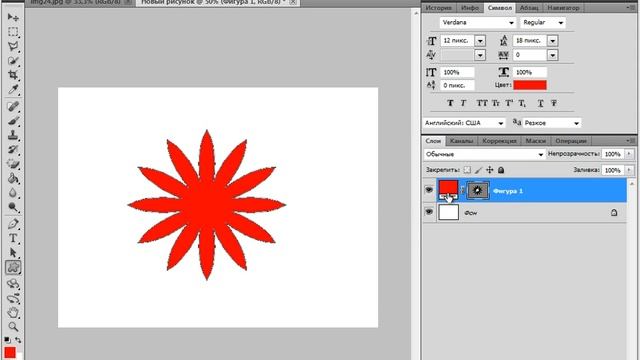Image resolution: width=640 pixels, height=360 pixels.
Task: Toggle Subscript text style
Action: click(522, 103)
